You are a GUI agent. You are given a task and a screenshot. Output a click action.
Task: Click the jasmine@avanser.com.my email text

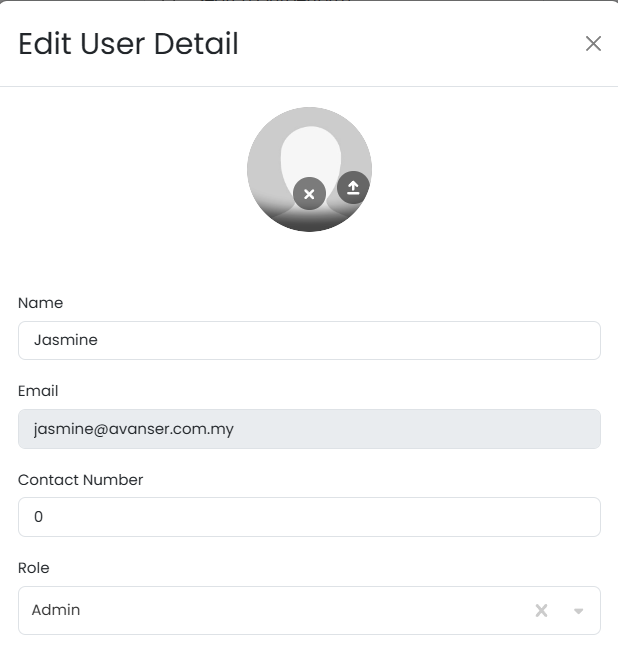pos(134,429)
